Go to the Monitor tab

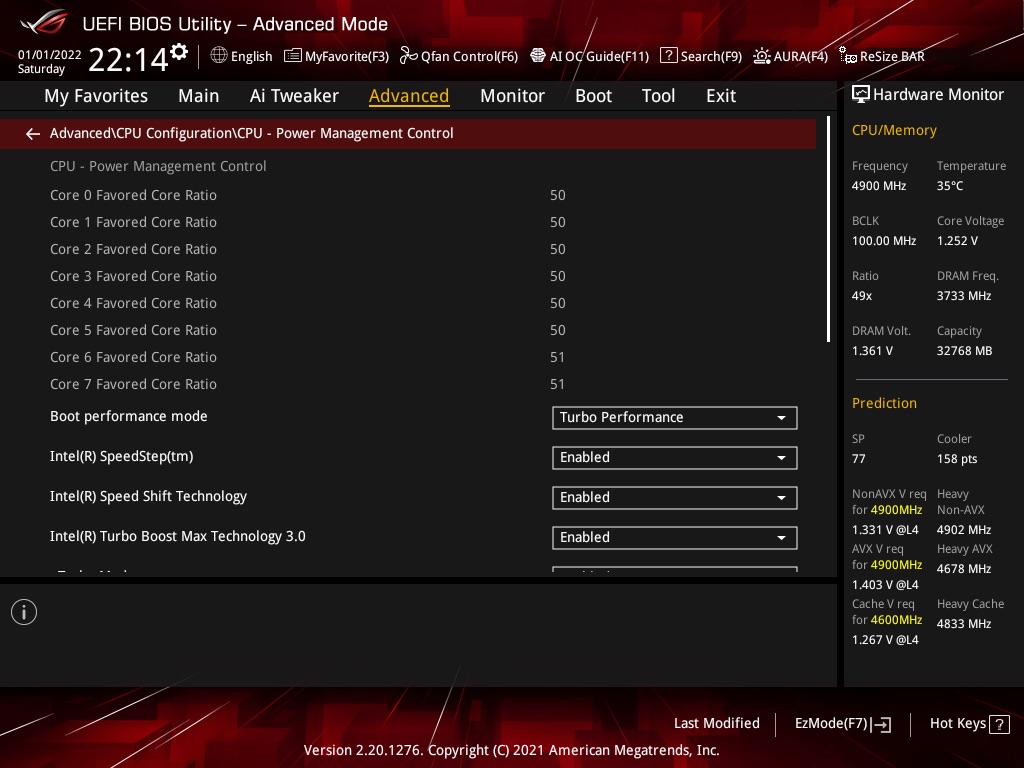(x=512, y=96)
